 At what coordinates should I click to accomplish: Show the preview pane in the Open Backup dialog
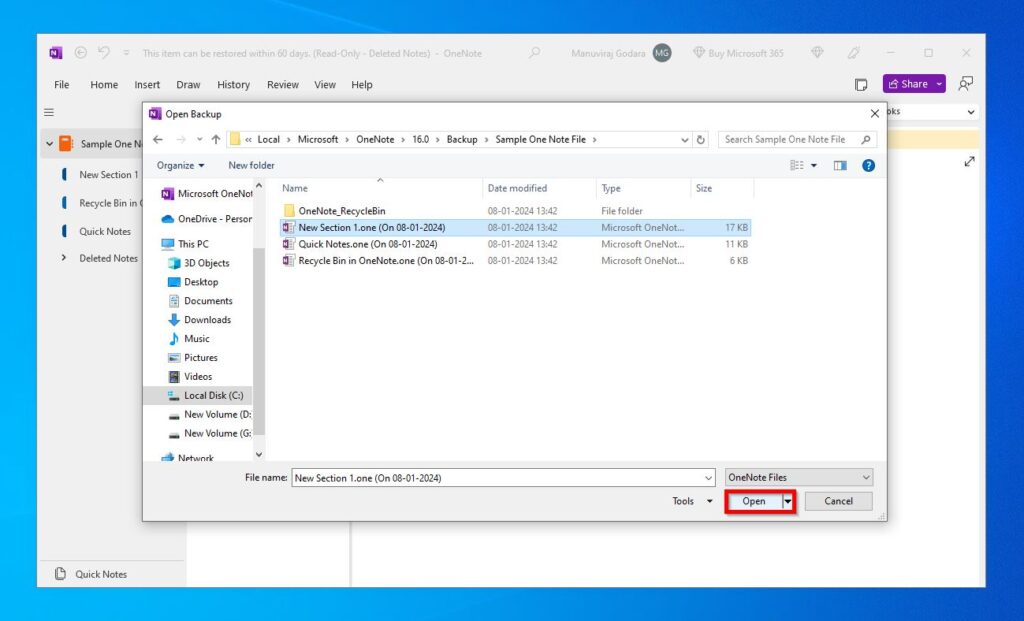coord(840,165)
